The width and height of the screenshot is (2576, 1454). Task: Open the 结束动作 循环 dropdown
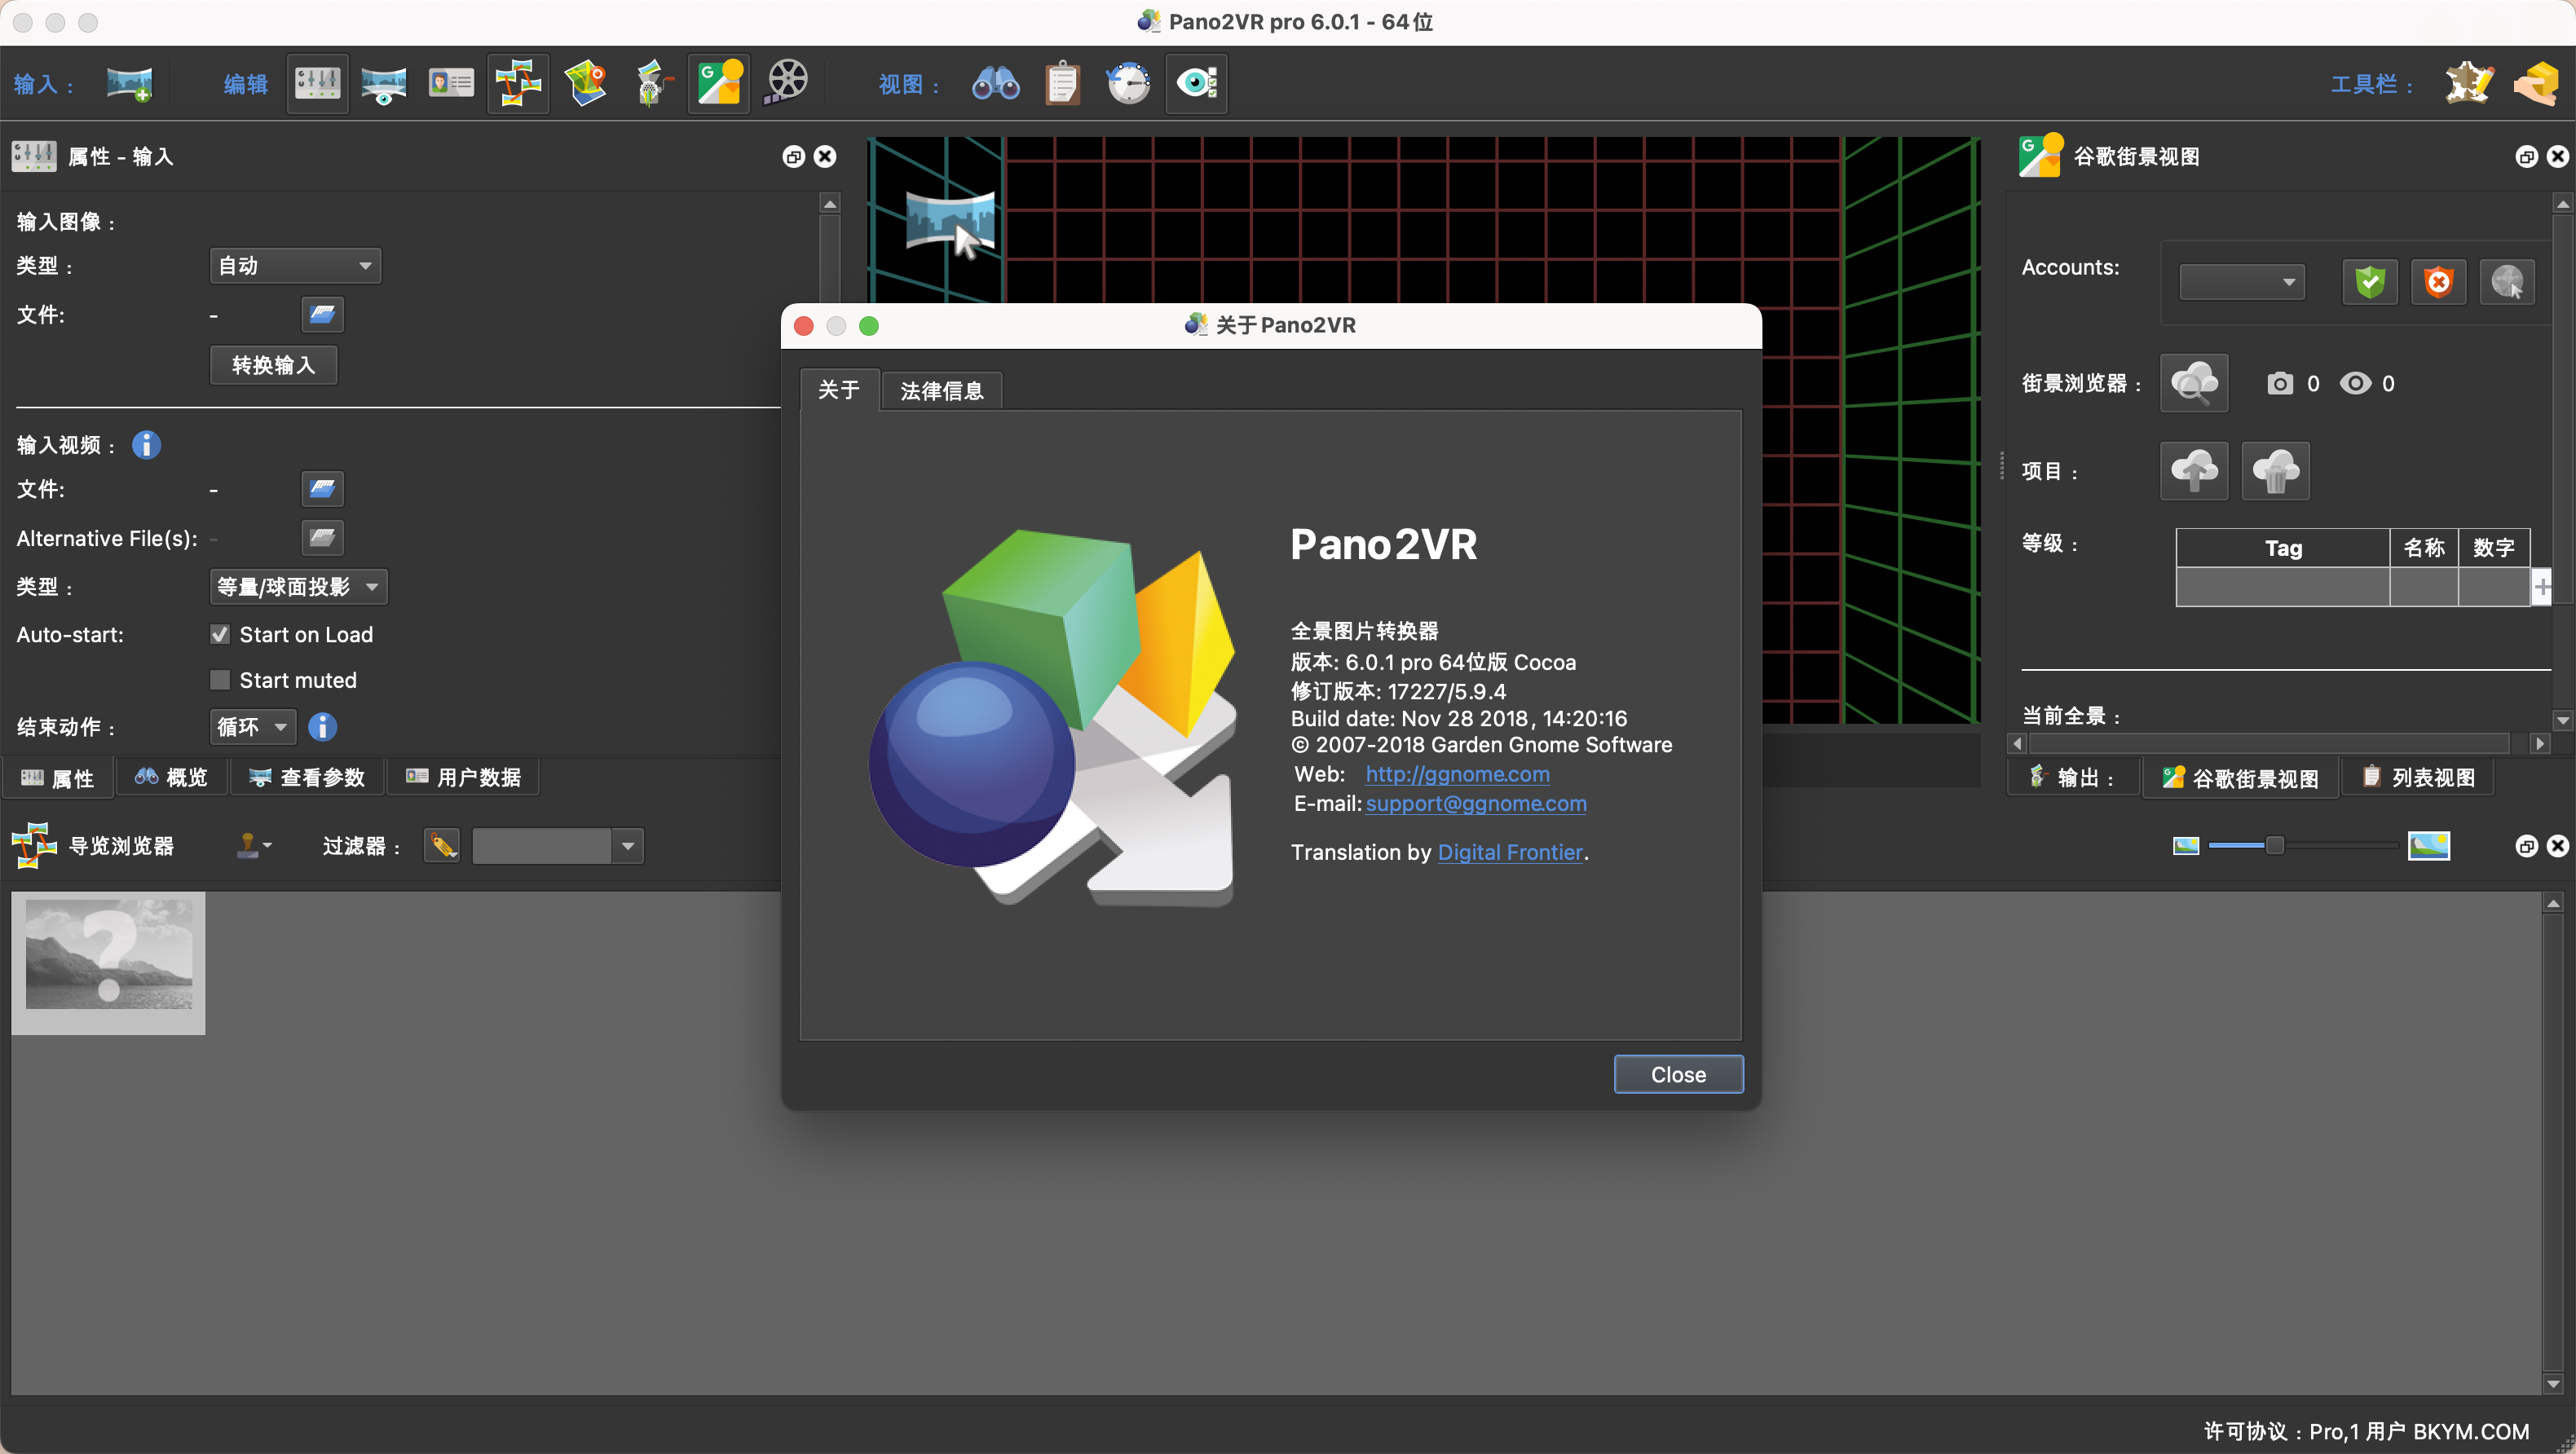tap(252, 727)
